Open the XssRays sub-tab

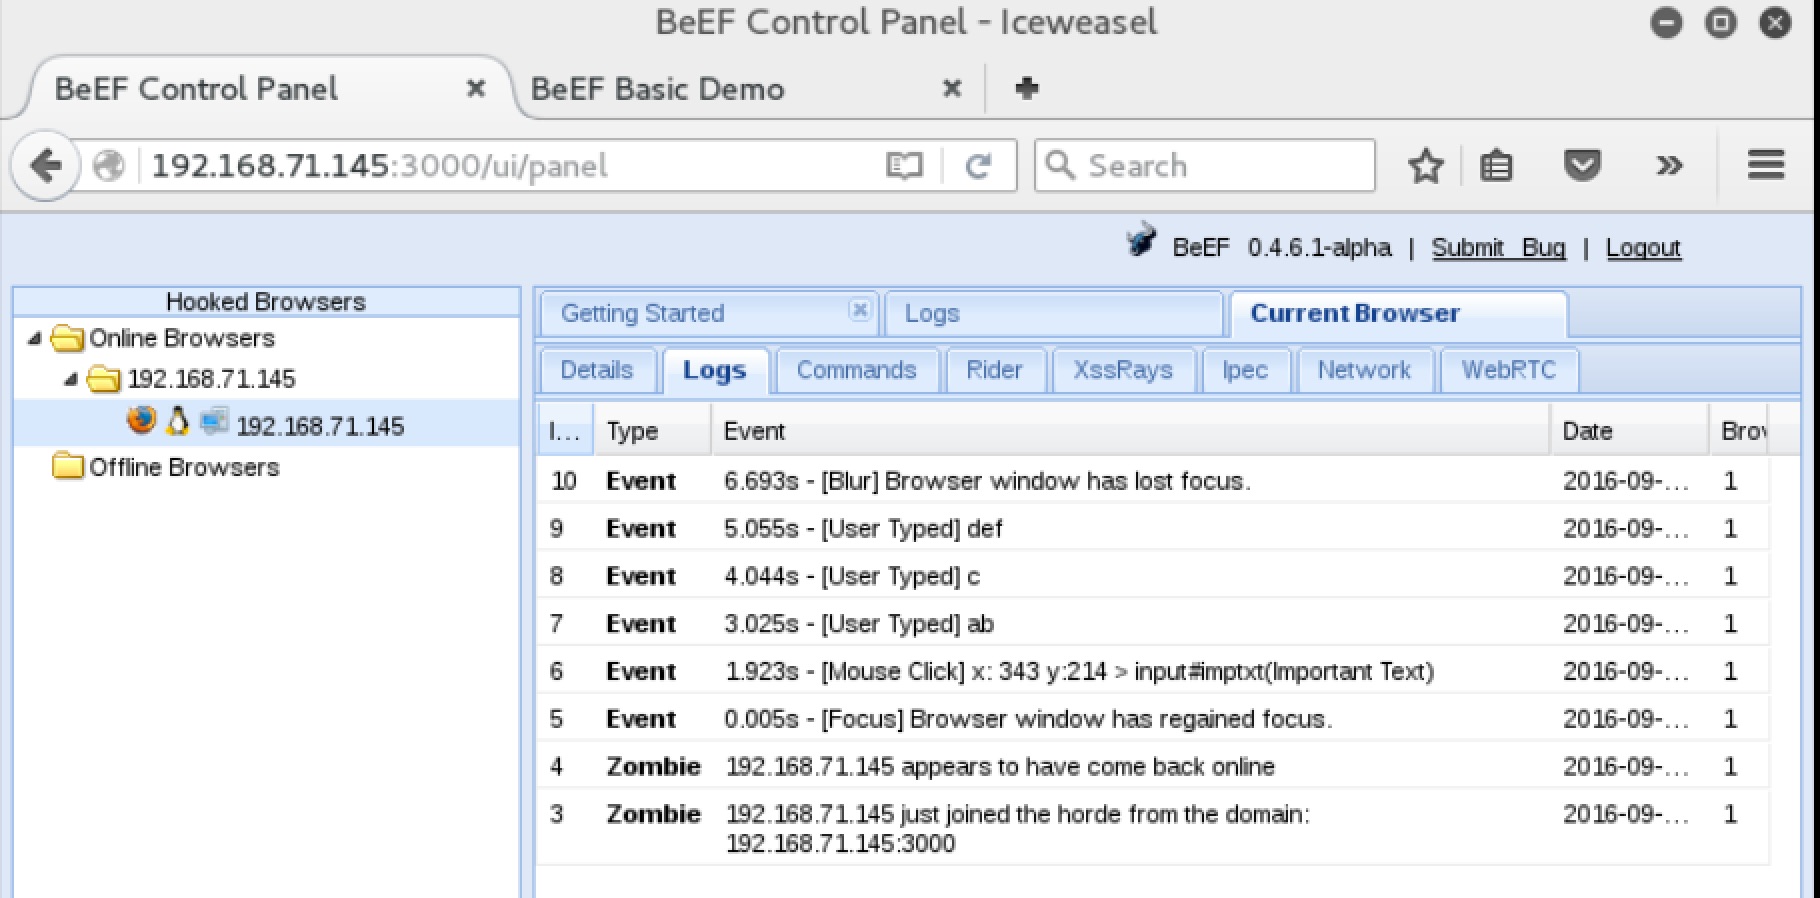tap(1123, 370)
